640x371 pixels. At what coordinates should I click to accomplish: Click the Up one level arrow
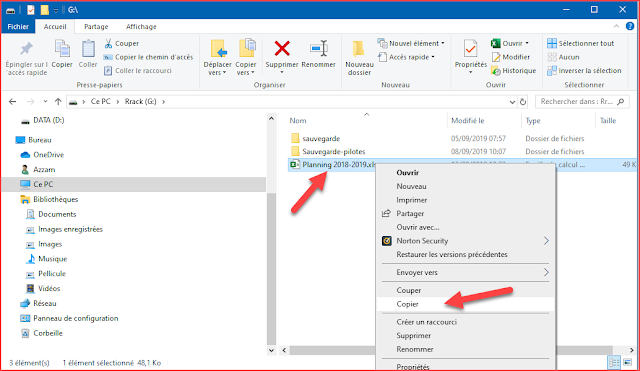[x=58, y=102]
